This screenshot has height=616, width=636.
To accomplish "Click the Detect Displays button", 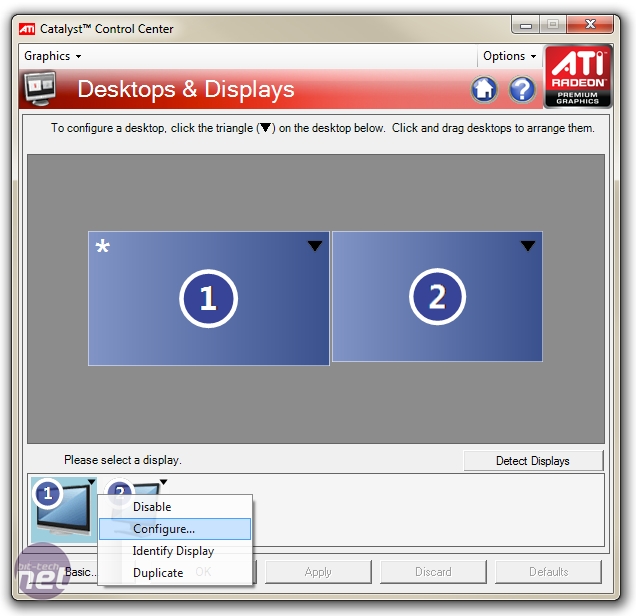I will 533,461.
